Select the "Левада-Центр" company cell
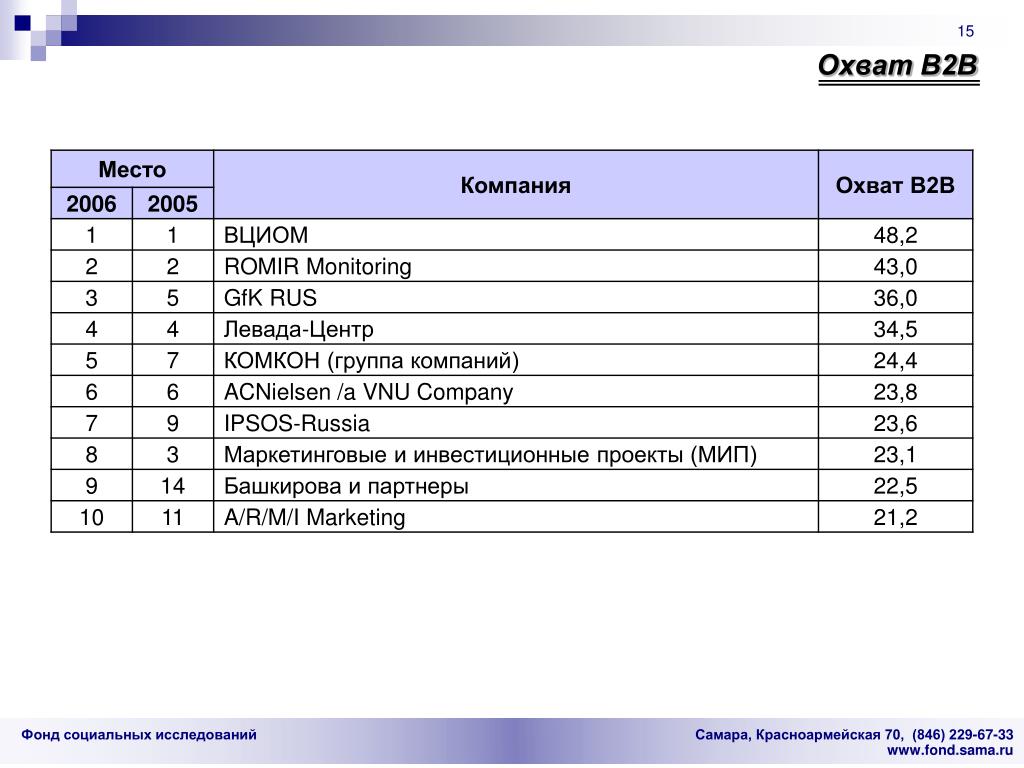Image resolution: width=1024 pixels, height=768 pixels. pos(515,329)
